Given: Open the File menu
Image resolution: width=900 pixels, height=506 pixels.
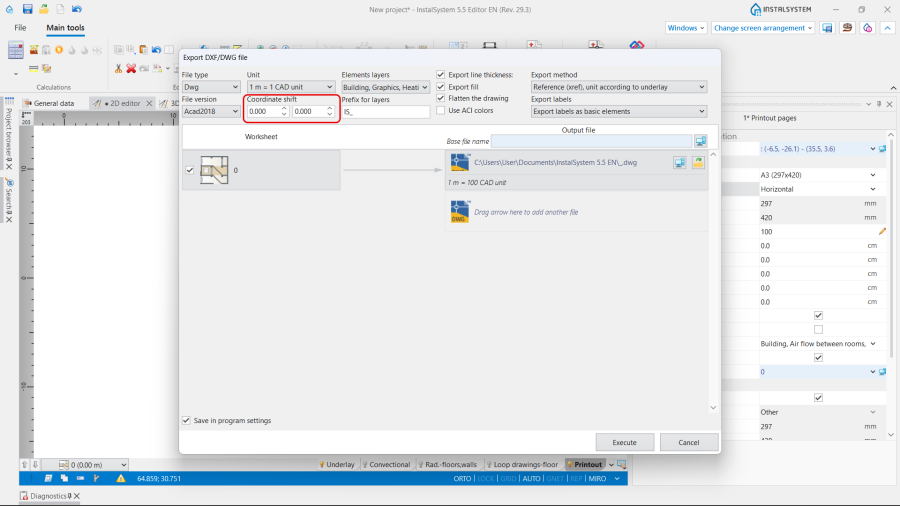Looking at the screenshot, I should [20, 28].
